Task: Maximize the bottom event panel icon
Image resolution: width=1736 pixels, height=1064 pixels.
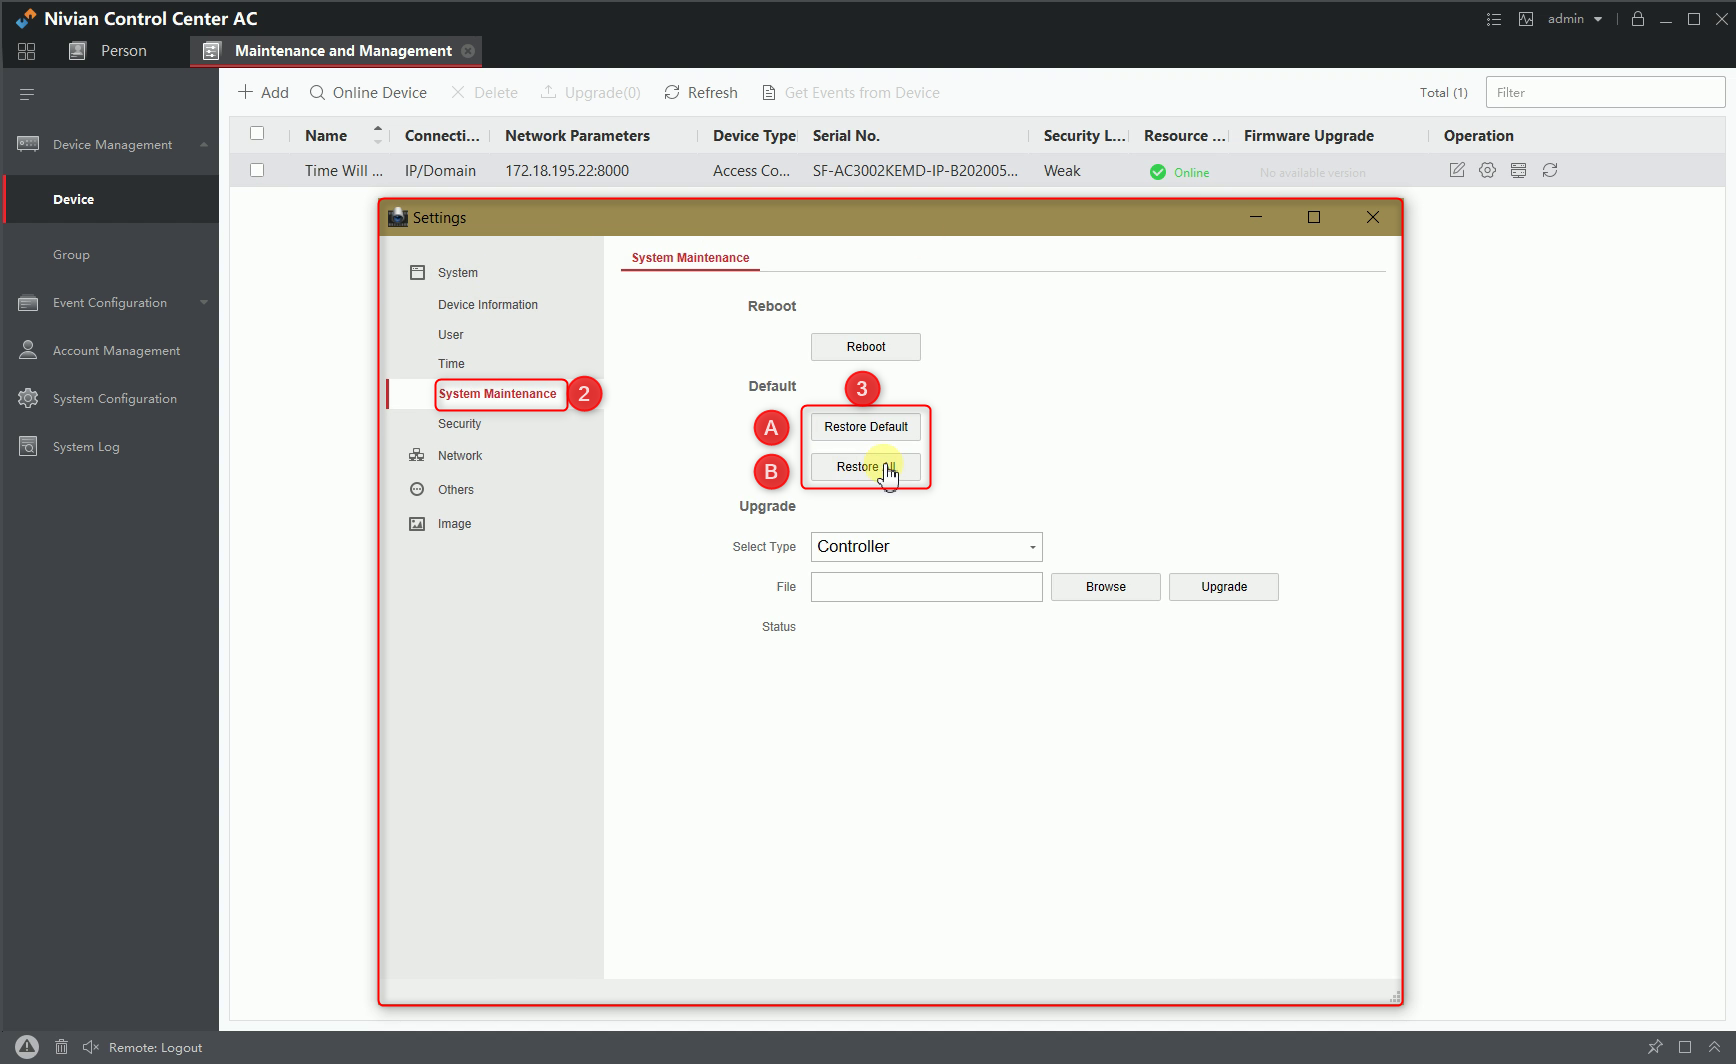Action: click(x=1685, y=1047)
